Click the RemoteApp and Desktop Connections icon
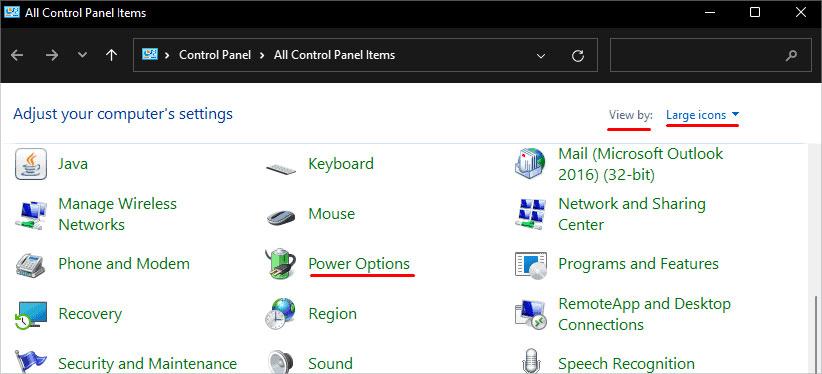Image resolution: width=822 pixels, height=374 pixels. point(531,314)
